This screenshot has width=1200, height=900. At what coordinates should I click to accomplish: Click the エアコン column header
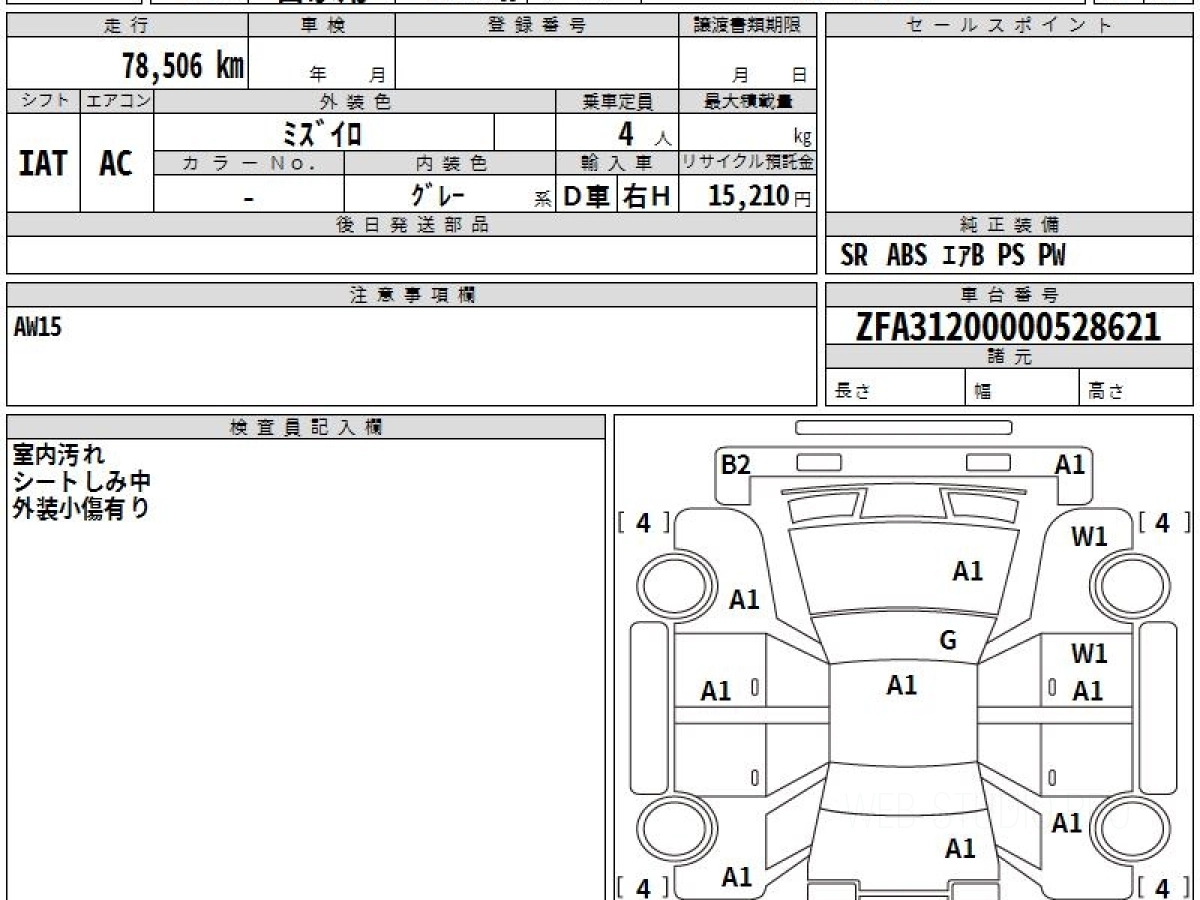117,101
